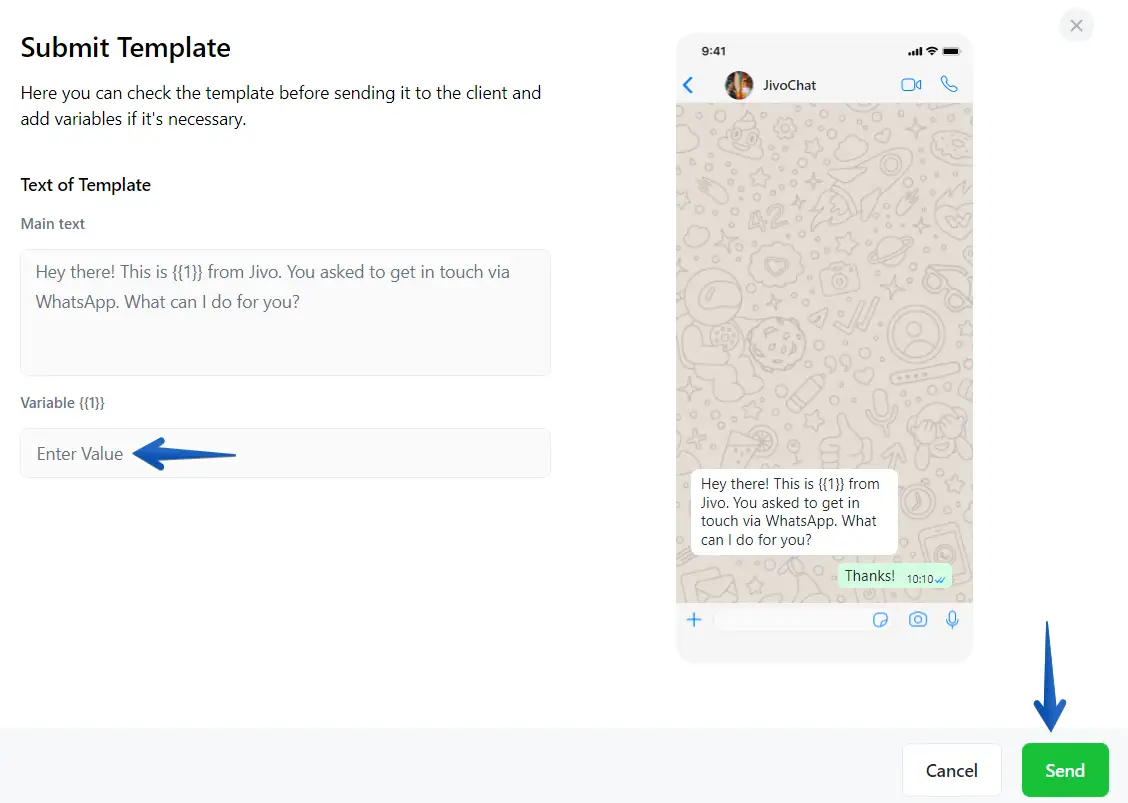The image size is (1128, 803).
Task: Click the Wi-Fi icon in phone status bar
Action: (x=932, y=51)
